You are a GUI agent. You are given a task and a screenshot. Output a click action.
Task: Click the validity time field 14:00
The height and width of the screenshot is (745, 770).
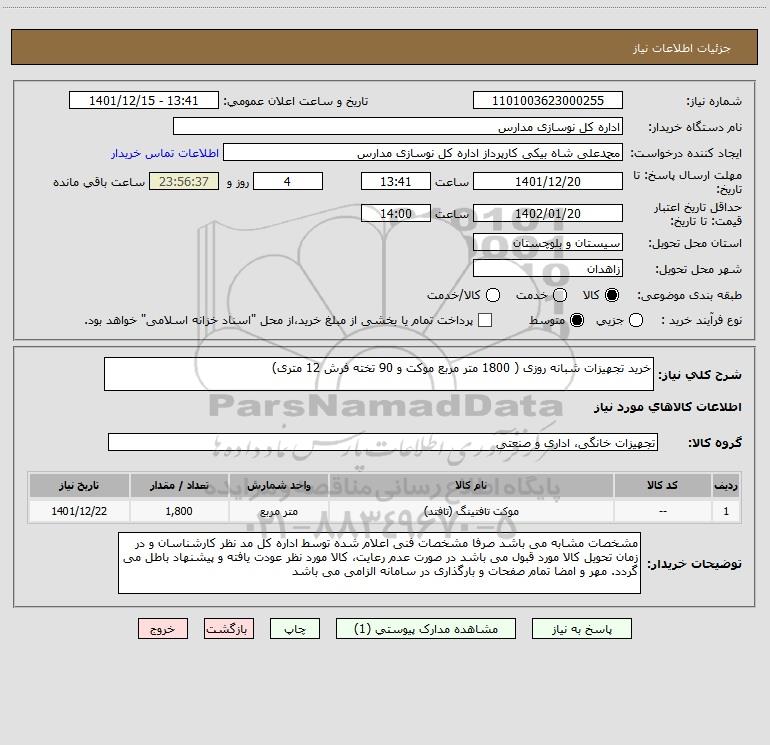[396, 214]
